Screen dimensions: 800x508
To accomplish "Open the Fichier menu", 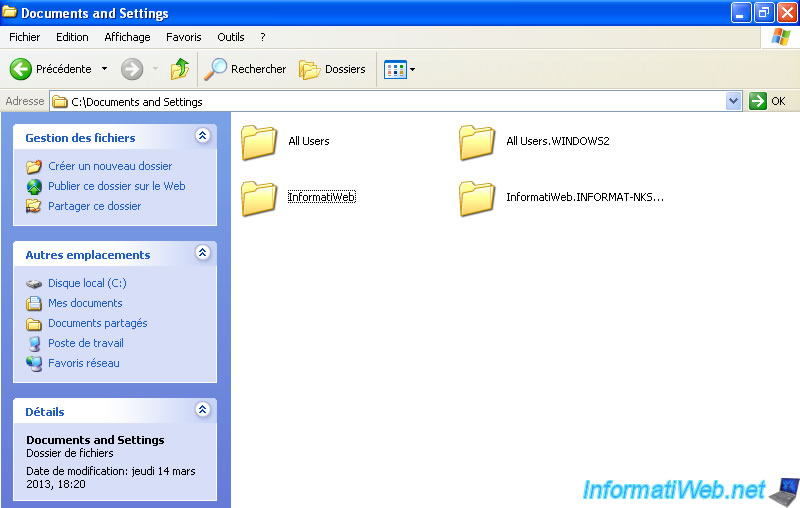I will [x=24, y=37].
